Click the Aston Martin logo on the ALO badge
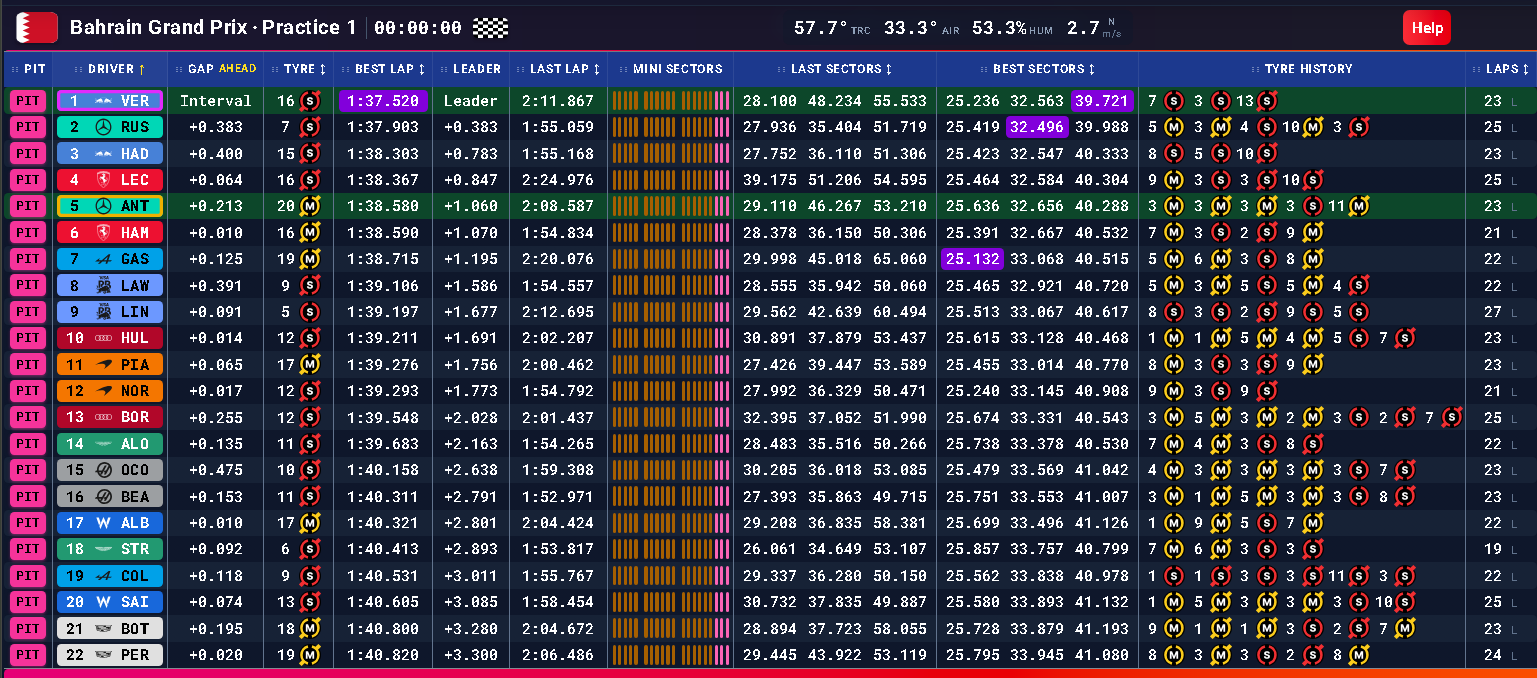 tap(103, 443)
